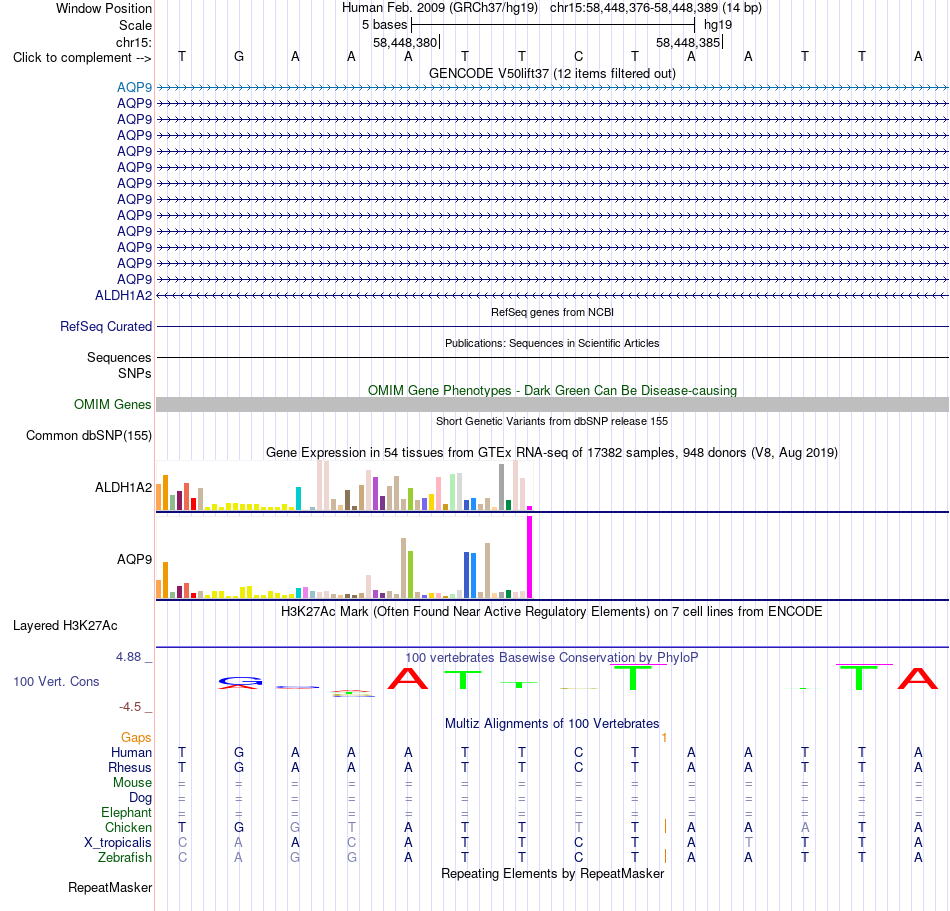This screenshot has height=911, width=950.
Task: Select the Common dbSNP(155) track label
Action: coord(89,436)
